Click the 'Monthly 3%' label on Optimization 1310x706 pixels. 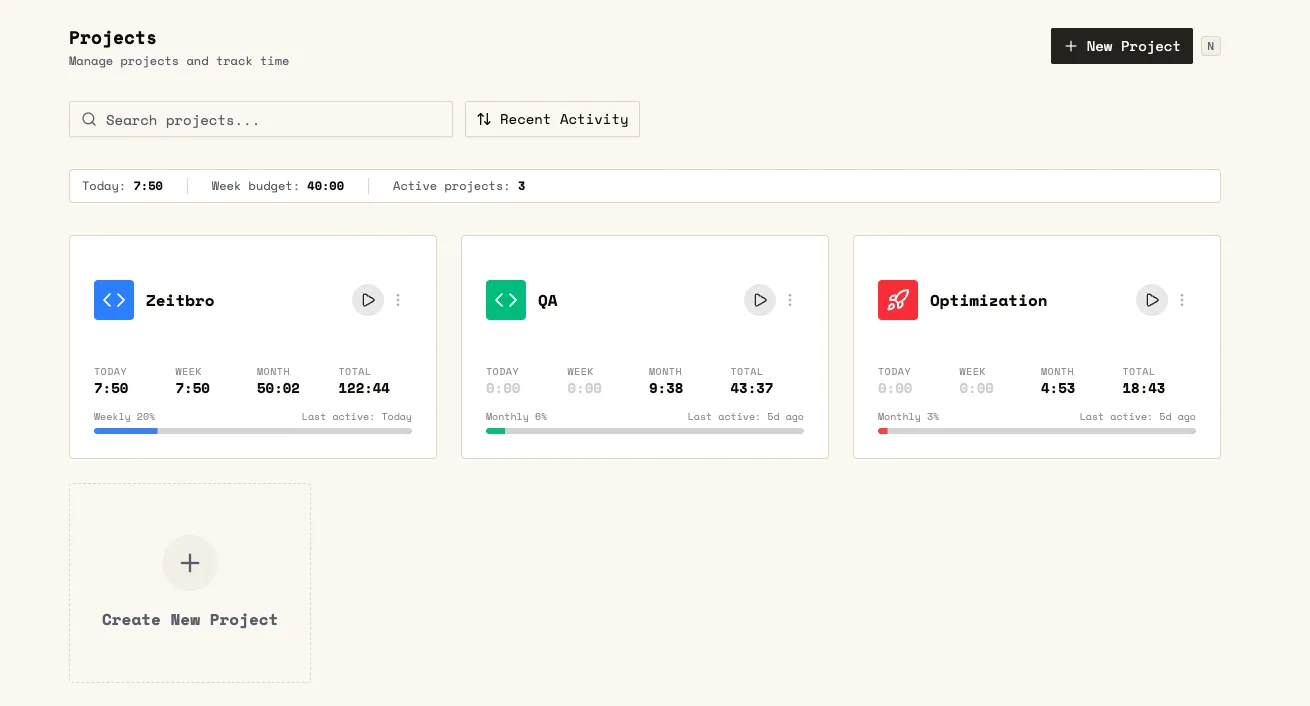pos(909,417)
